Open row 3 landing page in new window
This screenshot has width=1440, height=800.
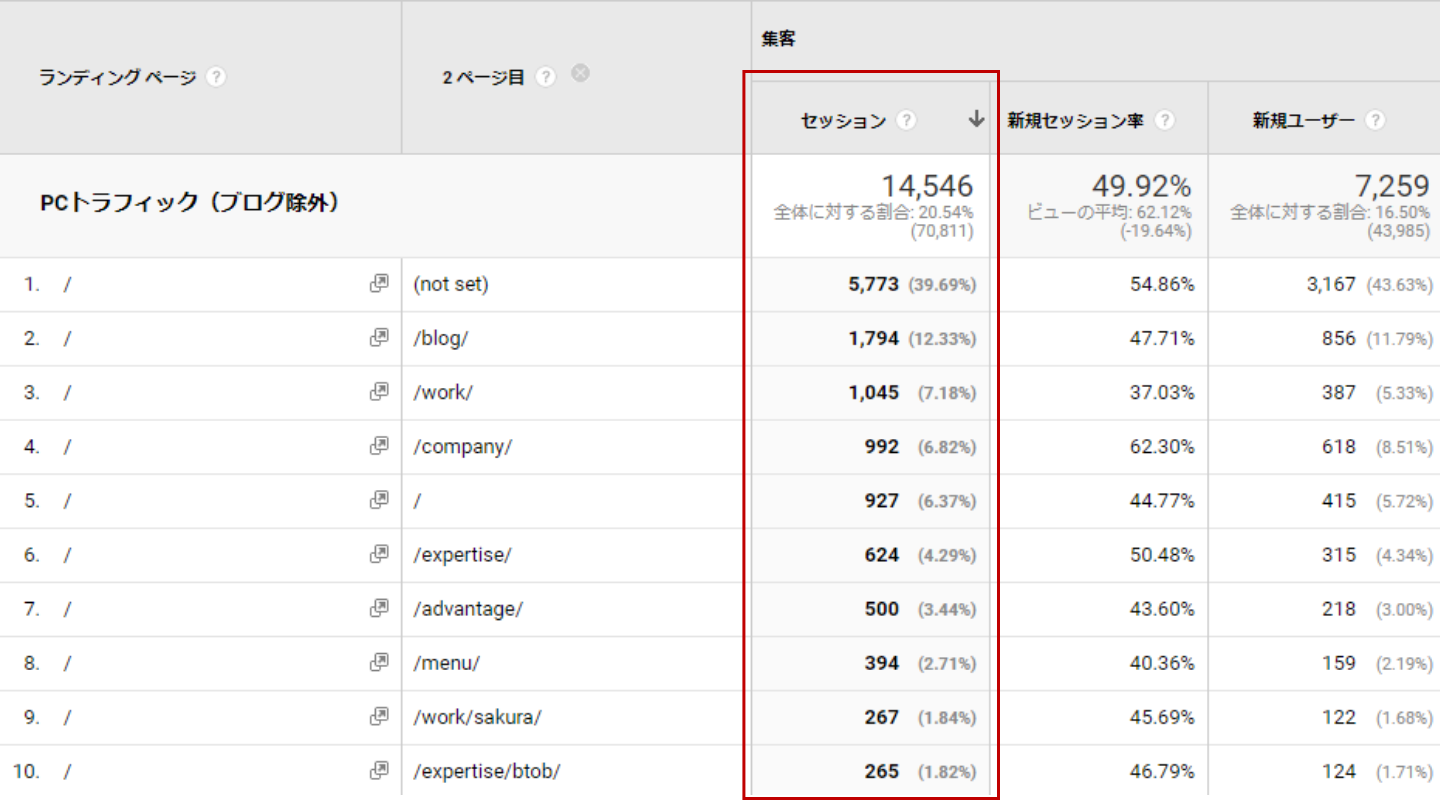click(379, 392)
